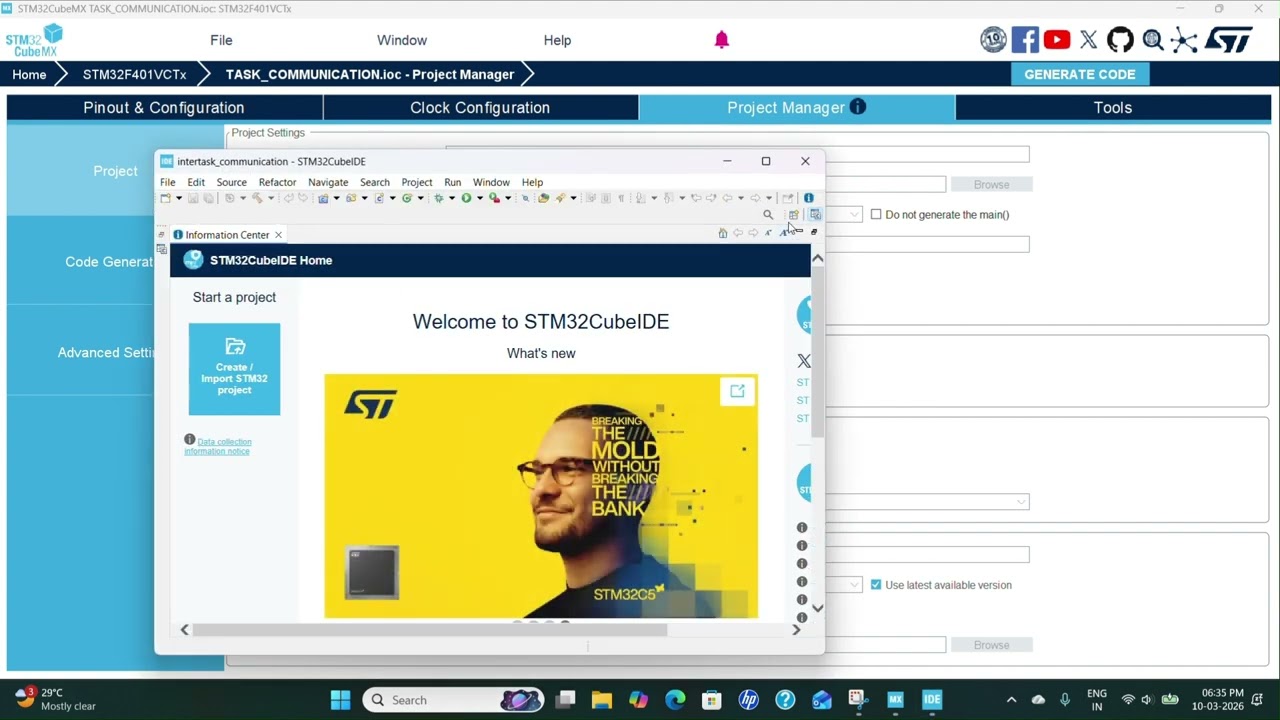Image resolution: width=1280 pixels, height=720 pixels.
Task: Click the new C source file icon in the CubeIDE toolbar
Action: (x=380, y=198)
